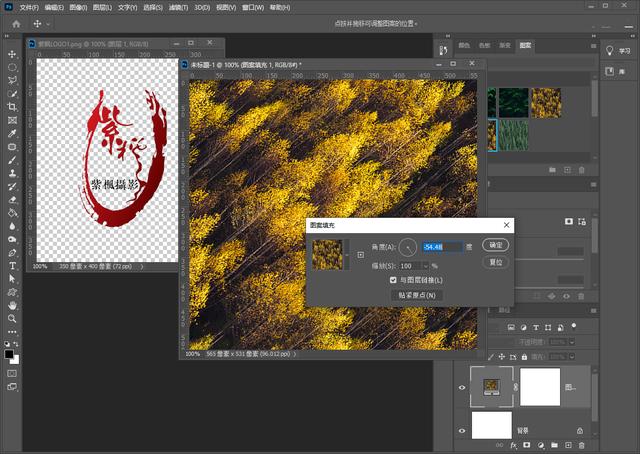Click the 贴紧原点 button
The image size is (640, 454).
coord(418,296)
